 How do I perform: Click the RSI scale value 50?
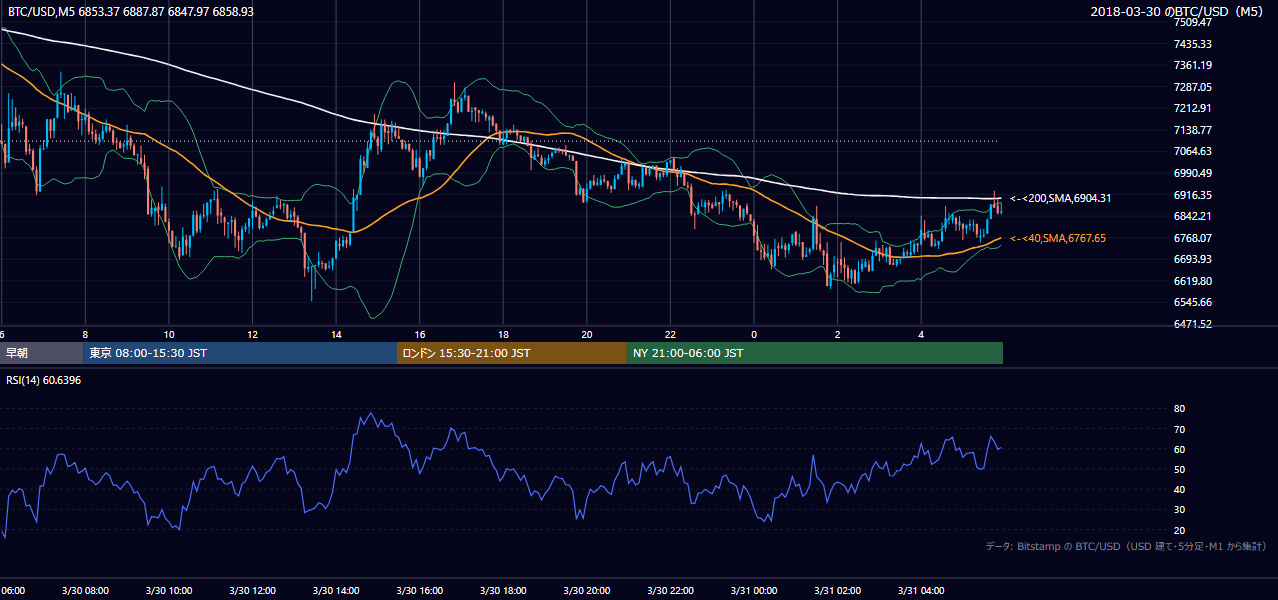click(x=1179, y=469)
